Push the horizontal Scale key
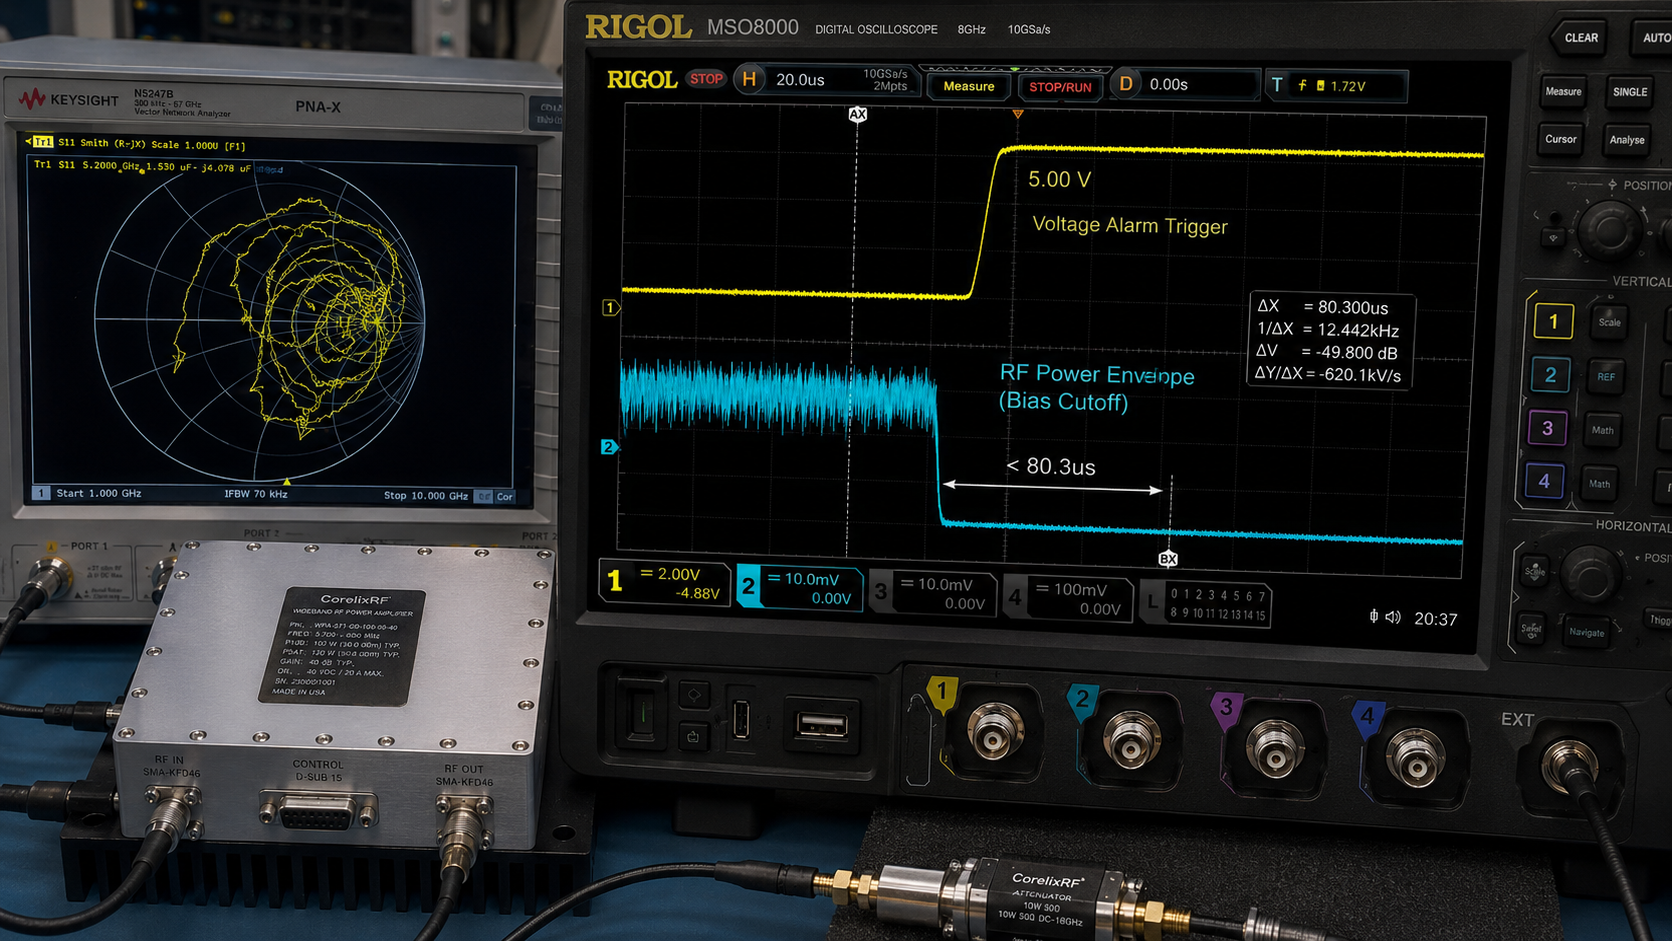 point(1534,571)
